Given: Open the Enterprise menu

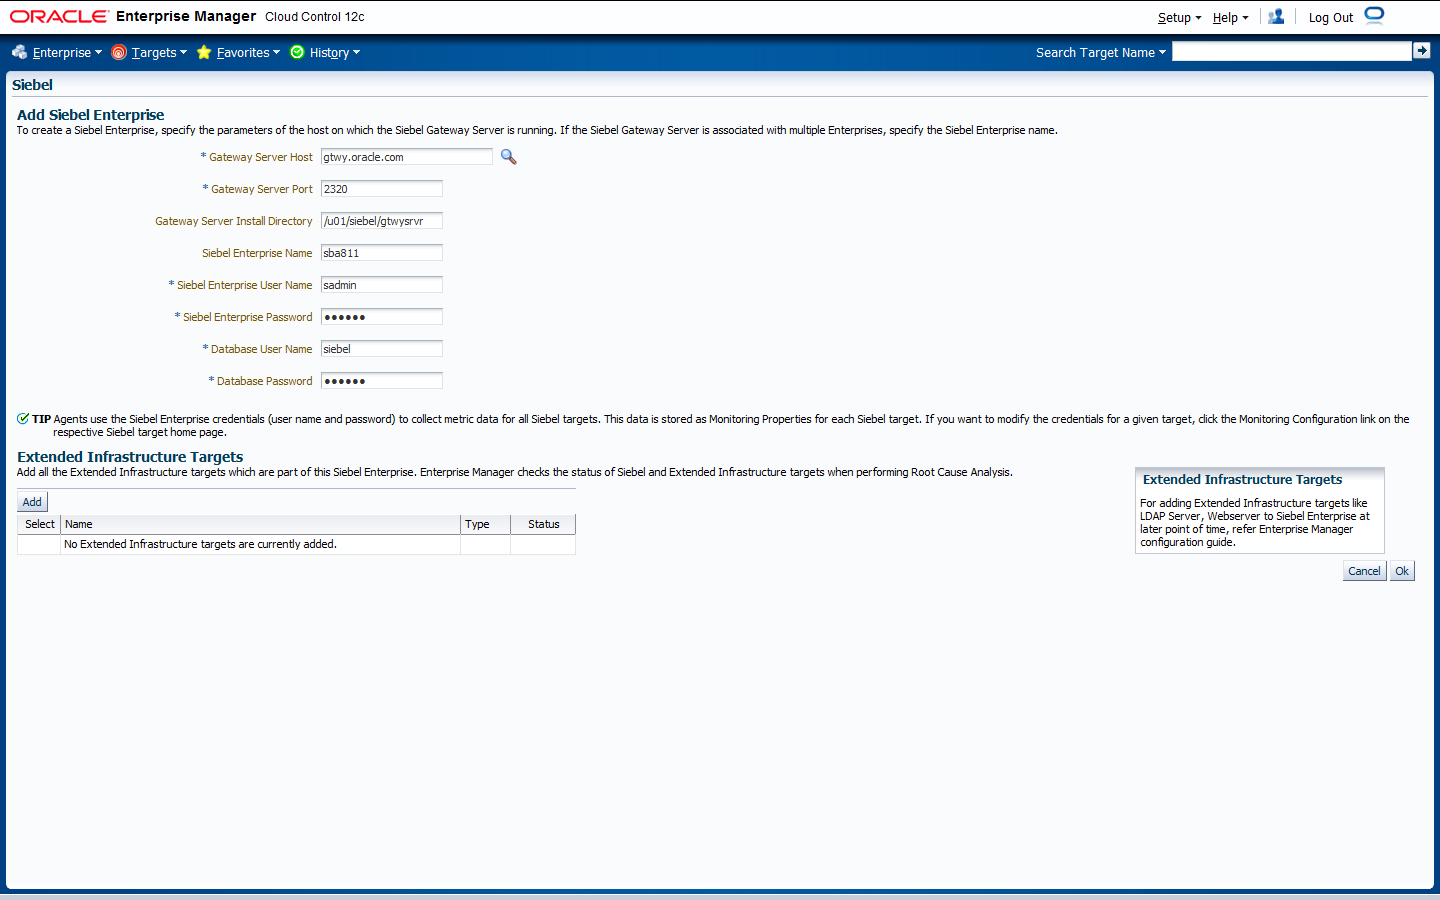Looking at the screenshot, I should 67,53.
